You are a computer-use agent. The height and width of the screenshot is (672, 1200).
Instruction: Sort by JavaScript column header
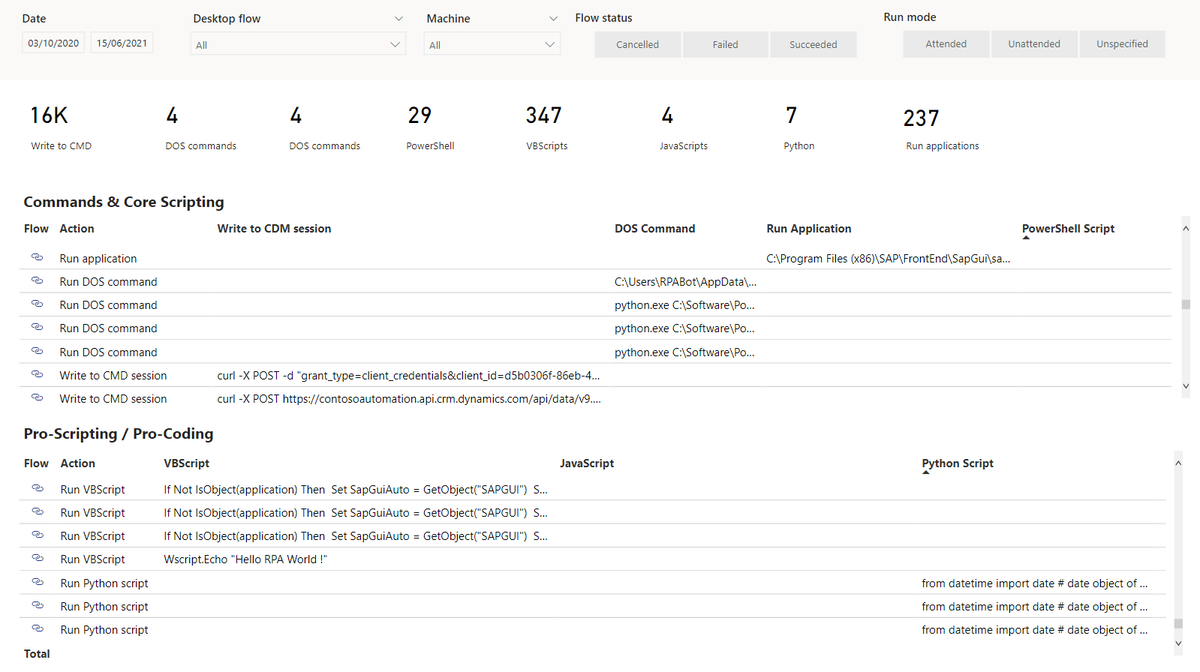tap(587, 463)
